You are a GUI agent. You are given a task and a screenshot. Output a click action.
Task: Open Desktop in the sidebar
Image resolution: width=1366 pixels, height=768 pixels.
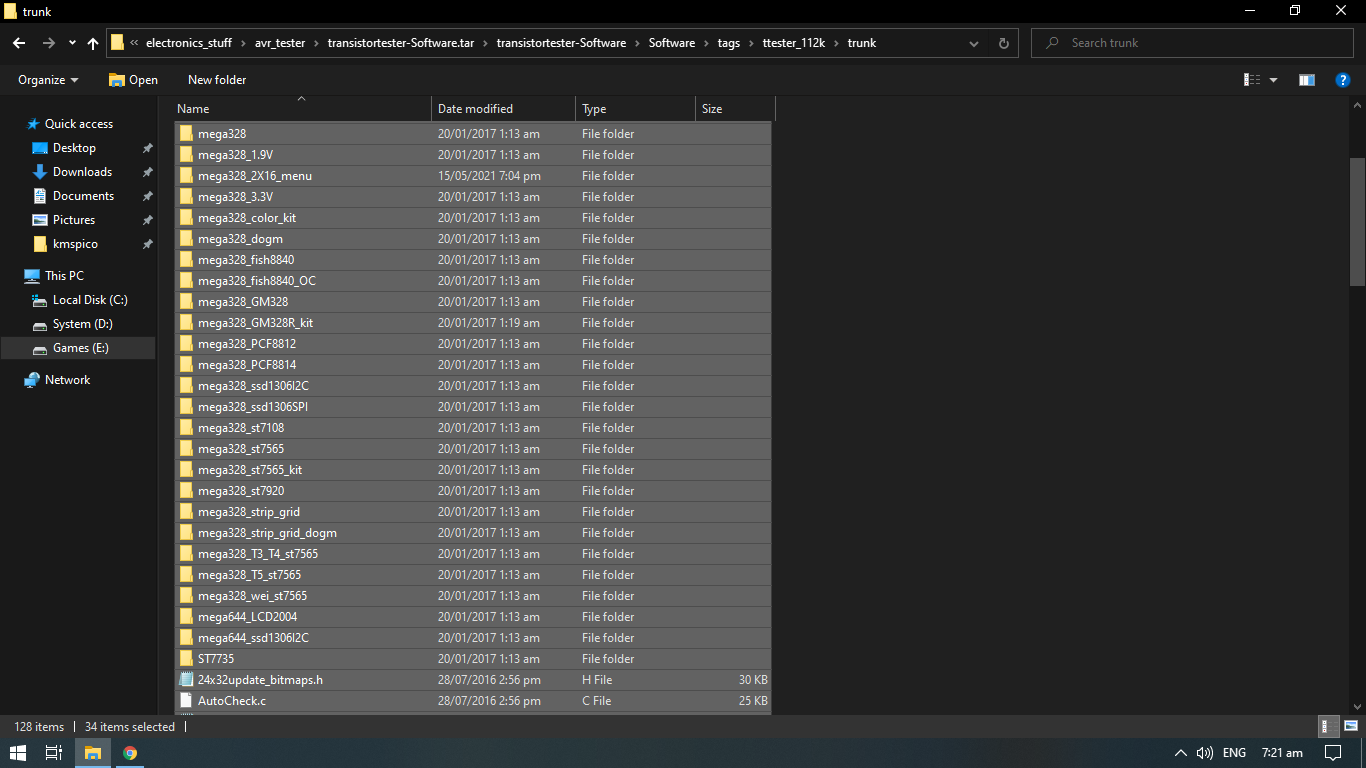coord(74,148)
